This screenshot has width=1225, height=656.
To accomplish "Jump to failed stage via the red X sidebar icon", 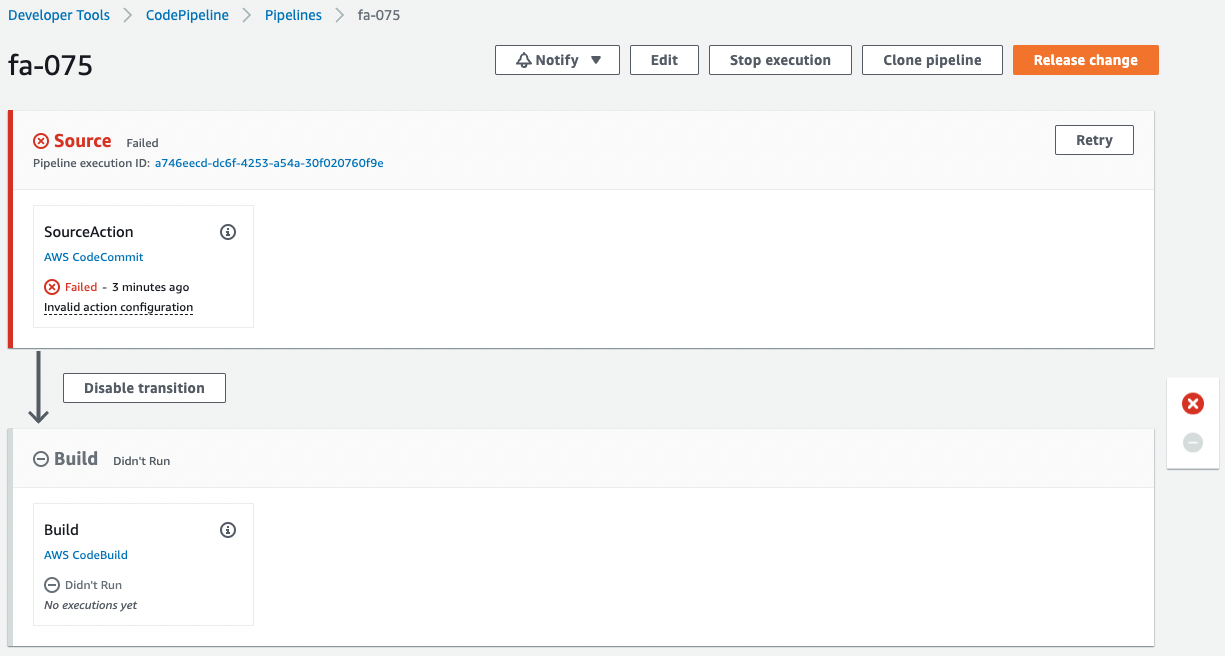I will coord(1192,404).
